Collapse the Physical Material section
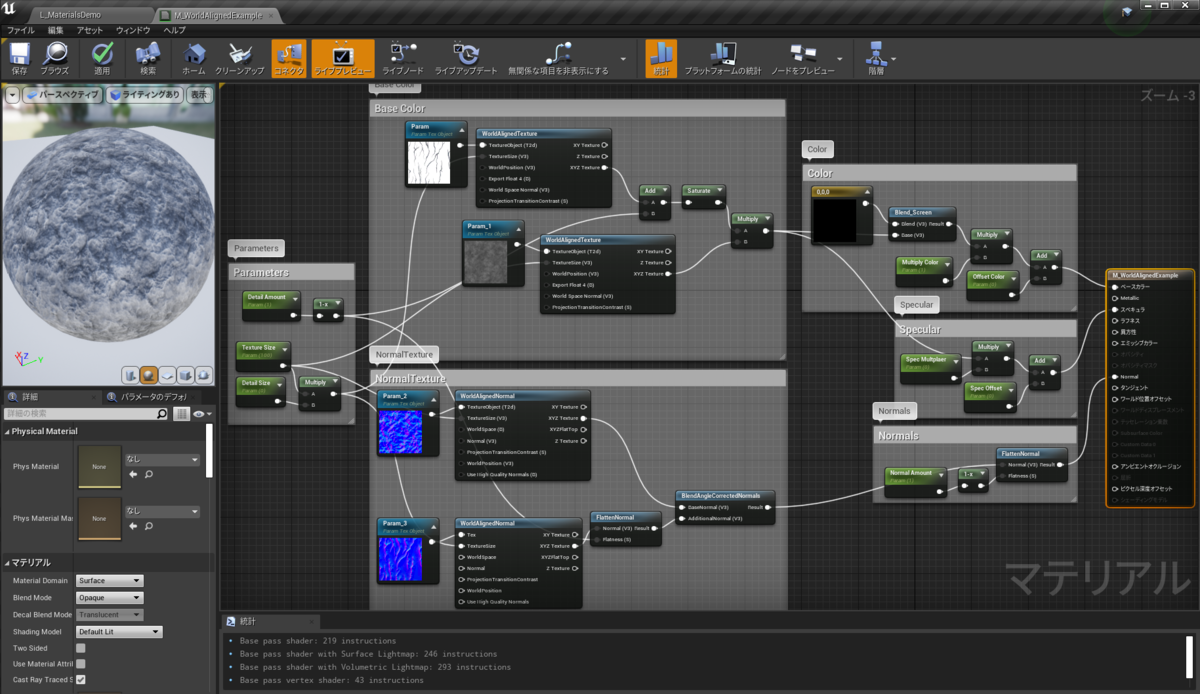The height and width of the screenshot is (694, 1200). [x=6, y=431]
